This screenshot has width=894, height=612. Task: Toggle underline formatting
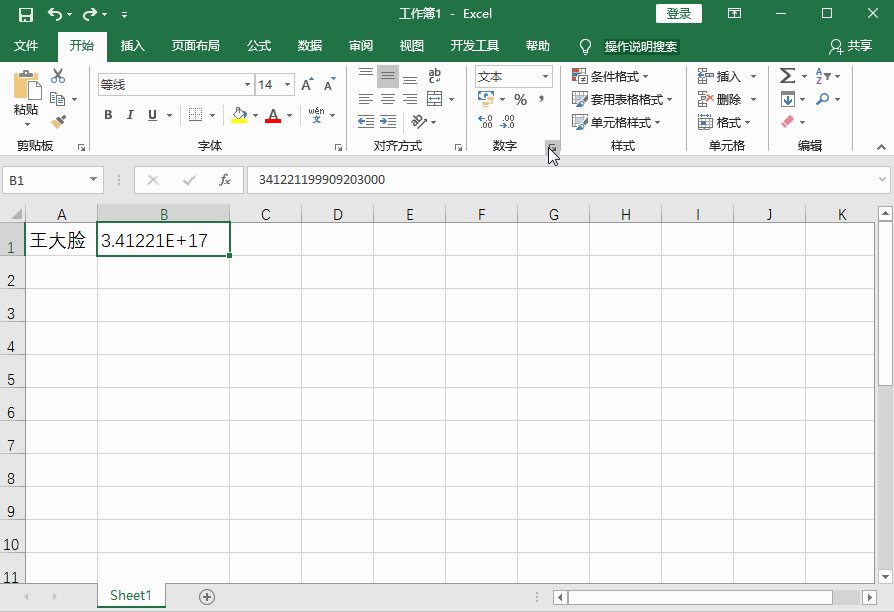tap(152, 114)
